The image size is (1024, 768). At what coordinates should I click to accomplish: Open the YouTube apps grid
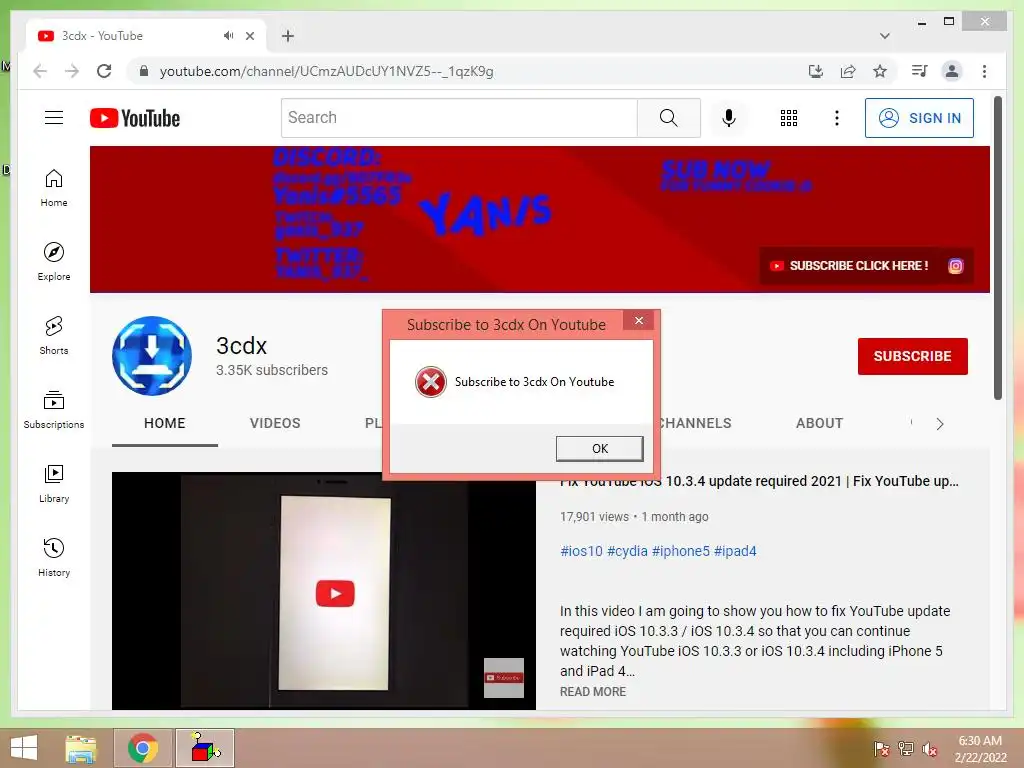click(x=789, y=118)
